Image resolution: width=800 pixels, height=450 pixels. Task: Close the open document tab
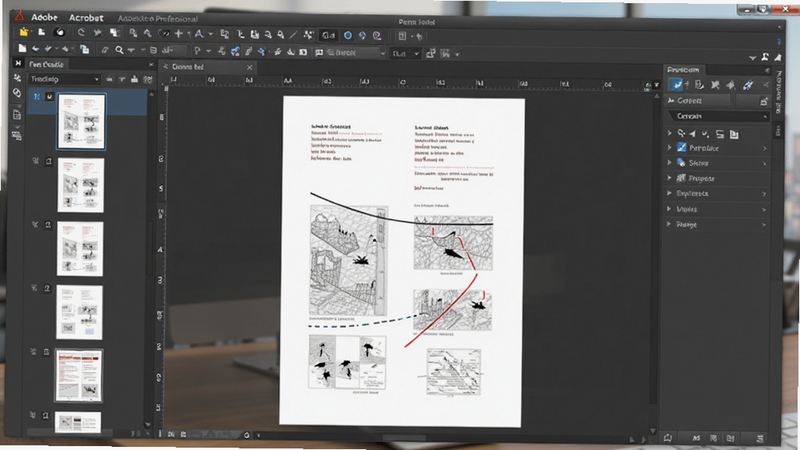pos(249,67)
